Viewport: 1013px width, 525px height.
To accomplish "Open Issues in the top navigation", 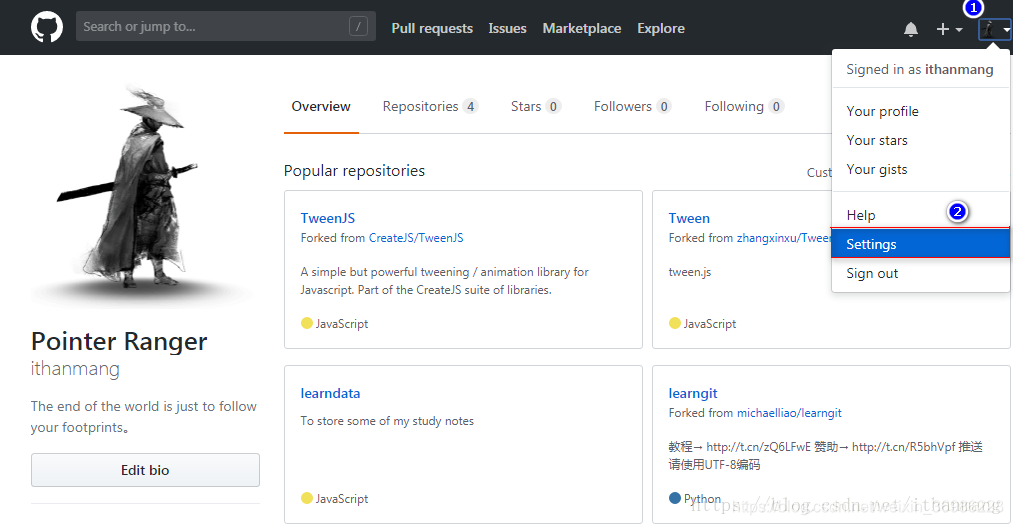I will tap(507, 28).
